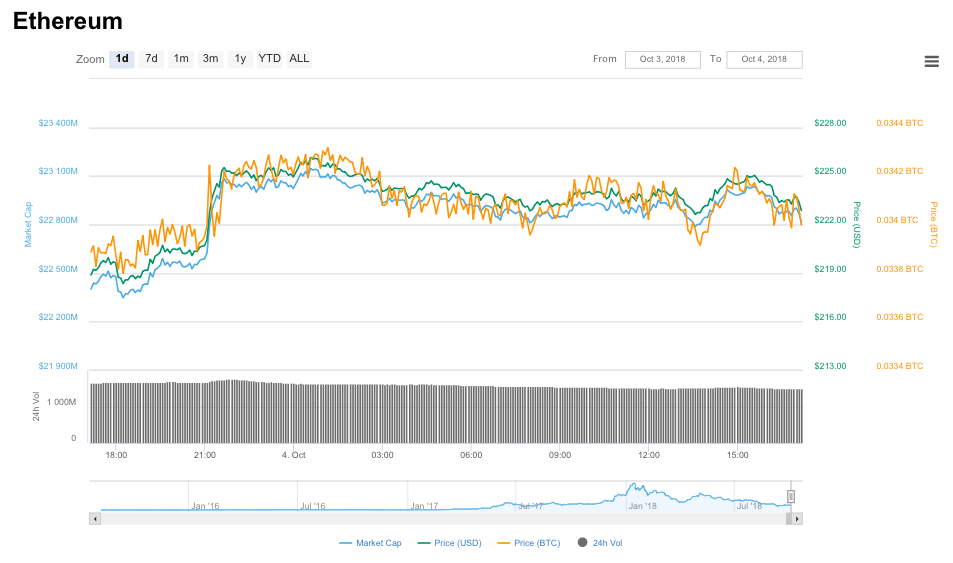This screenshot has height=563, width=953.
Task: Click the 0.034 BTC axis label
Action: 897,220
